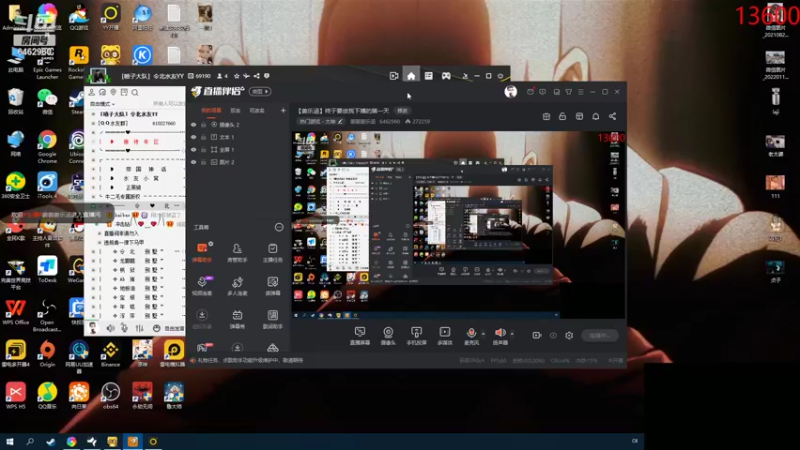Open the toolbox more options circle

click(279, 227)
